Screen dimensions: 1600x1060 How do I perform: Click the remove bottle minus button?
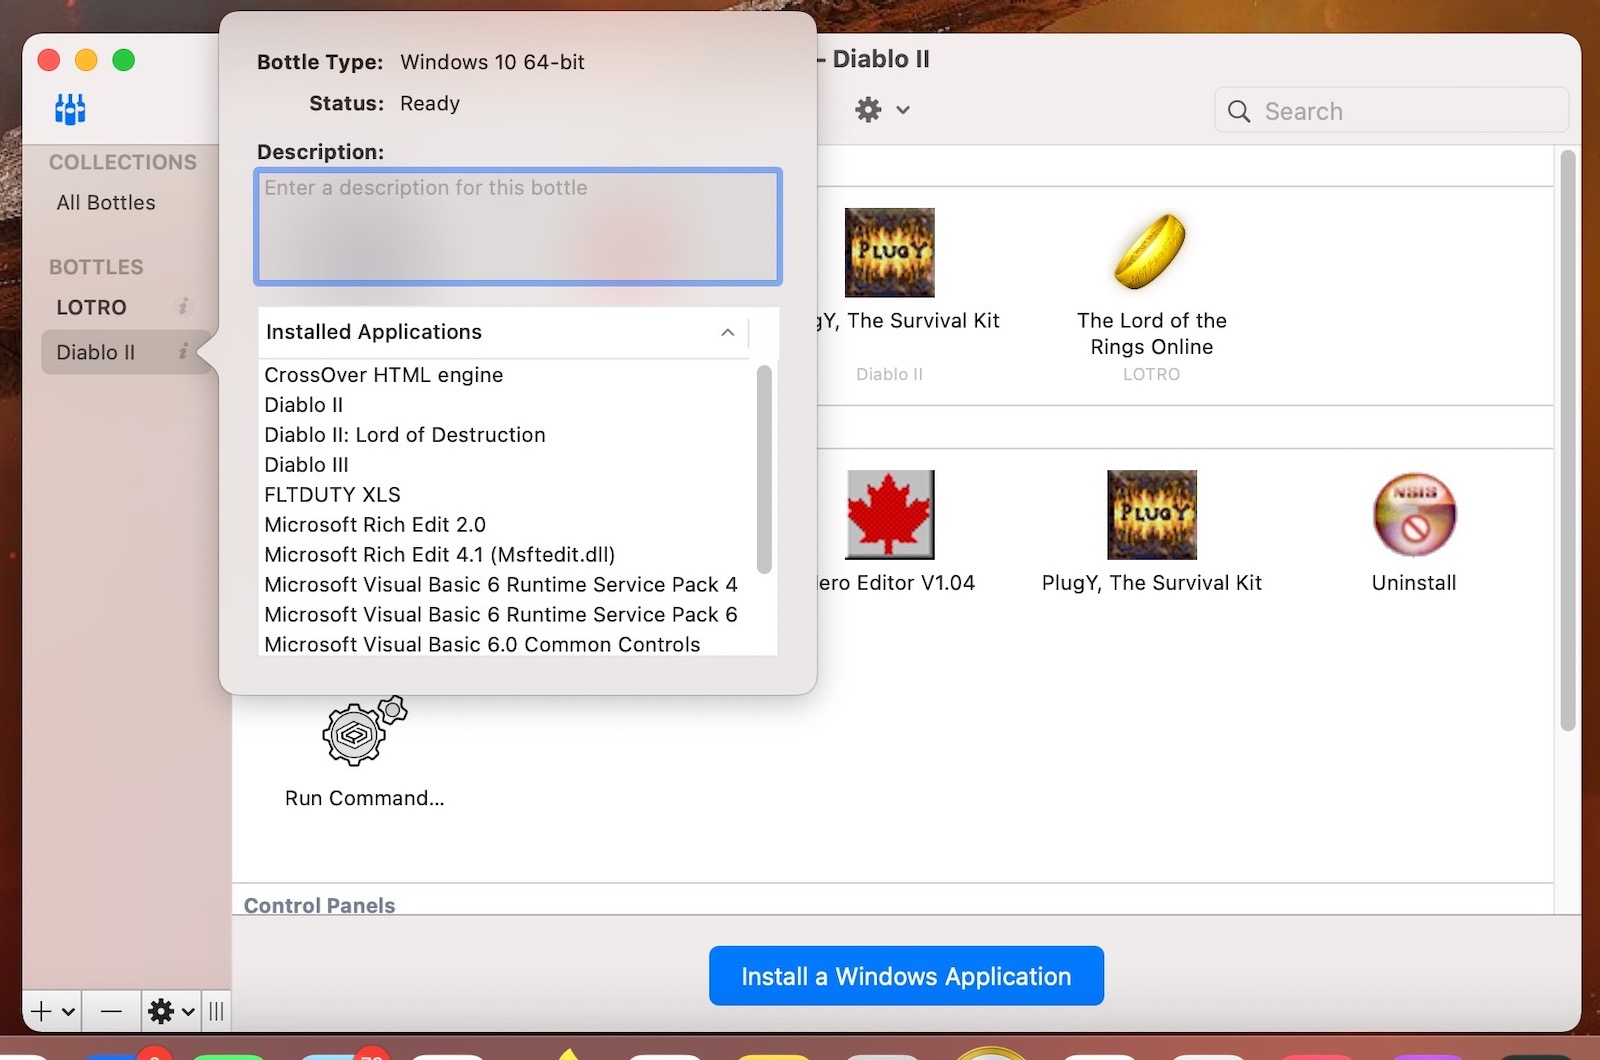click(111, 1011)
